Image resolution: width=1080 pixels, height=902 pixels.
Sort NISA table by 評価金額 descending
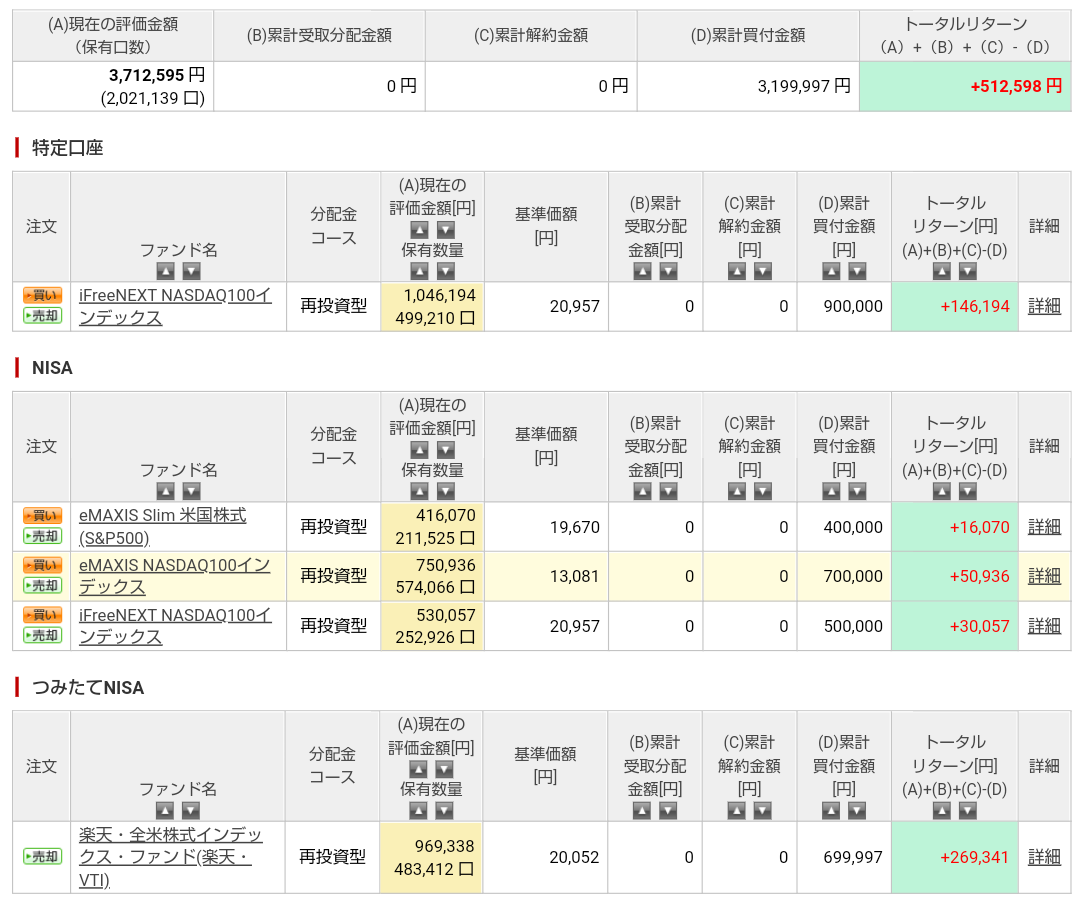pyautogui.click(x=446, y=450)
